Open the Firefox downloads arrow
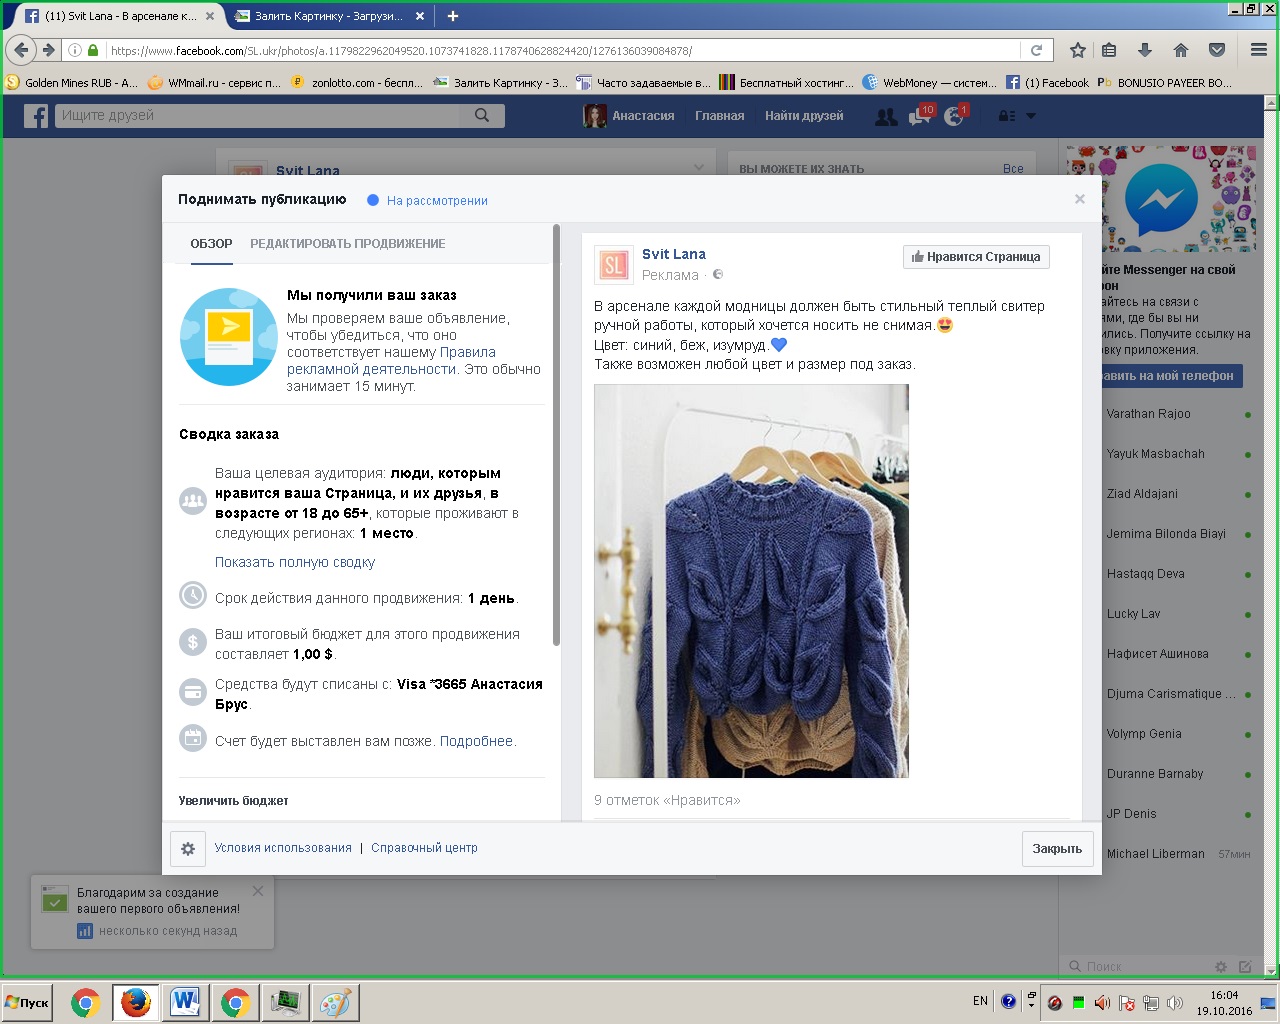The height and width of the screenshot is (1024, 1280). [x=1145, y=50]
